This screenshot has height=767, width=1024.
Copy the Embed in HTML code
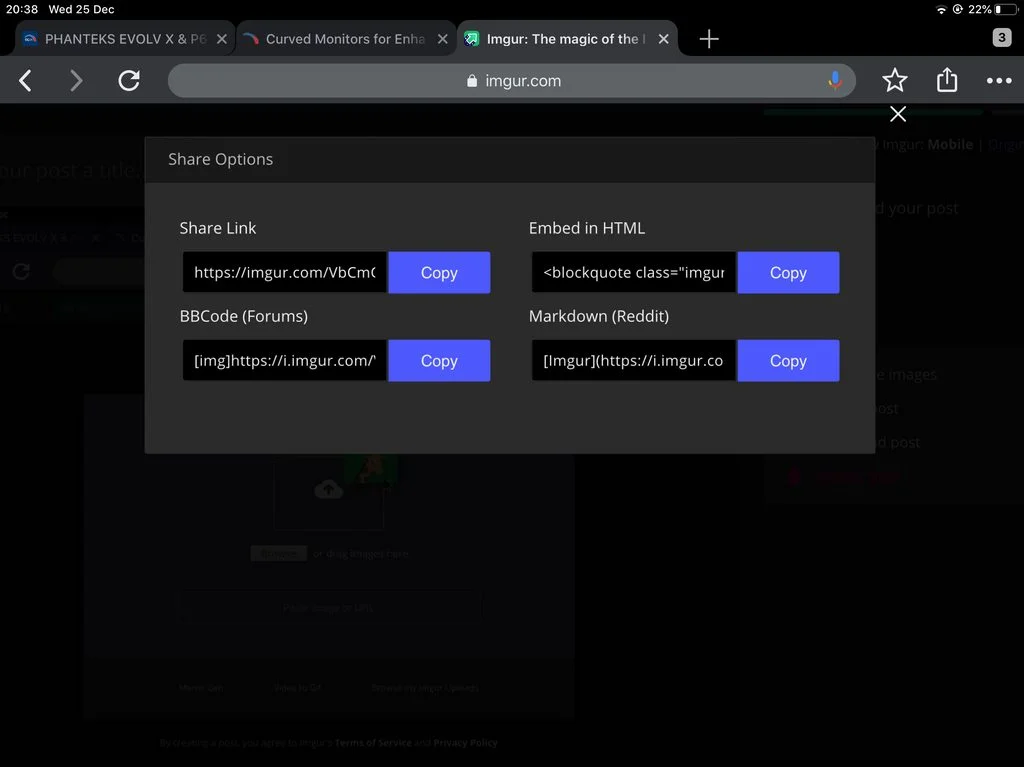[788, 272]
